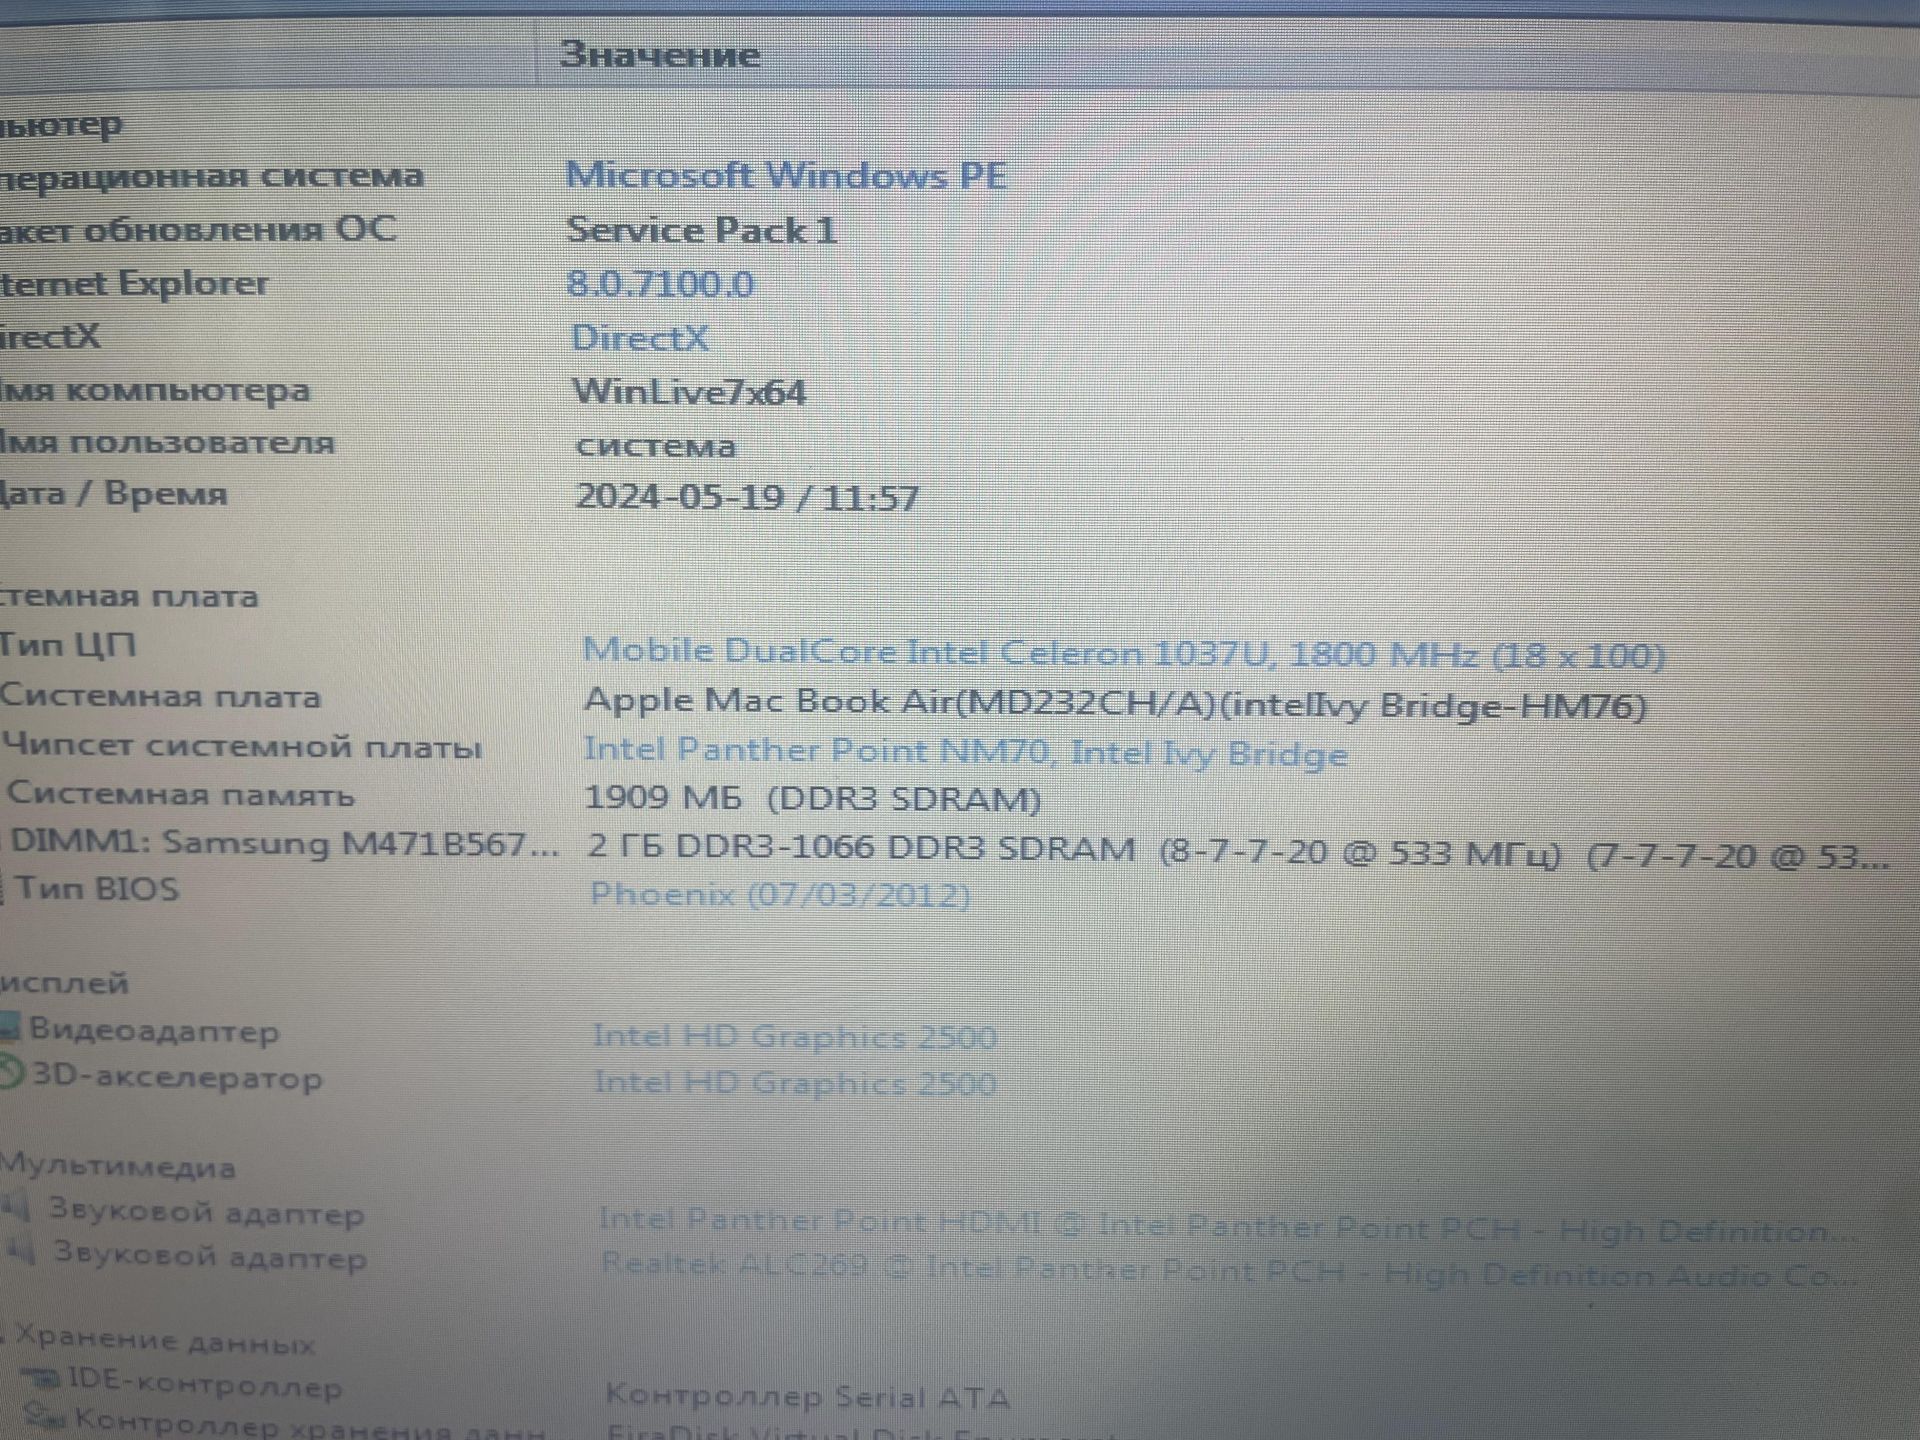1920x1440 pixels.
Task: Select the 2 ГБ DDR3-1066 DDR3 SDRAM value
Action: point(1238,852)
